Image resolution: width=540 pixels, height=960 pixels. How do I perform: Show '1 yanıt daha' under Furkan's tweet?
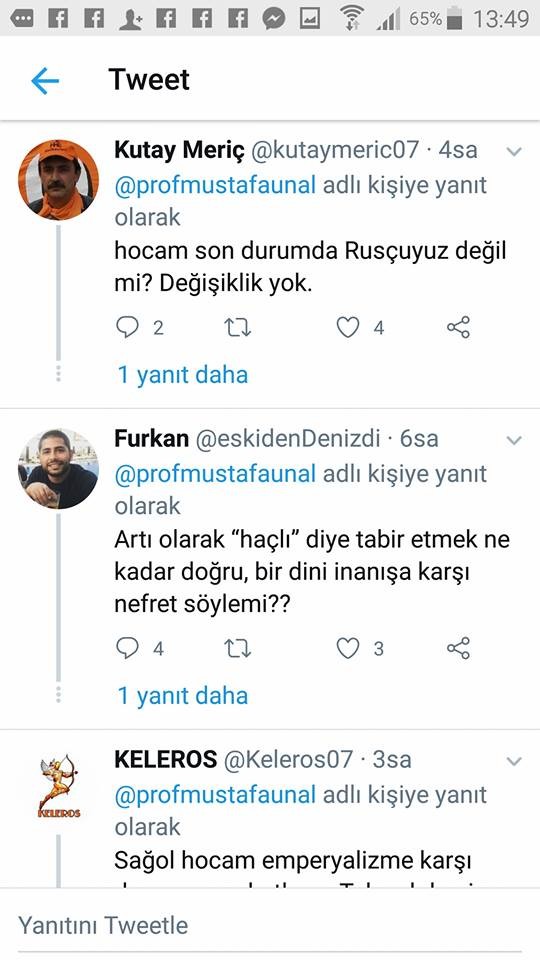click(182, 696)
